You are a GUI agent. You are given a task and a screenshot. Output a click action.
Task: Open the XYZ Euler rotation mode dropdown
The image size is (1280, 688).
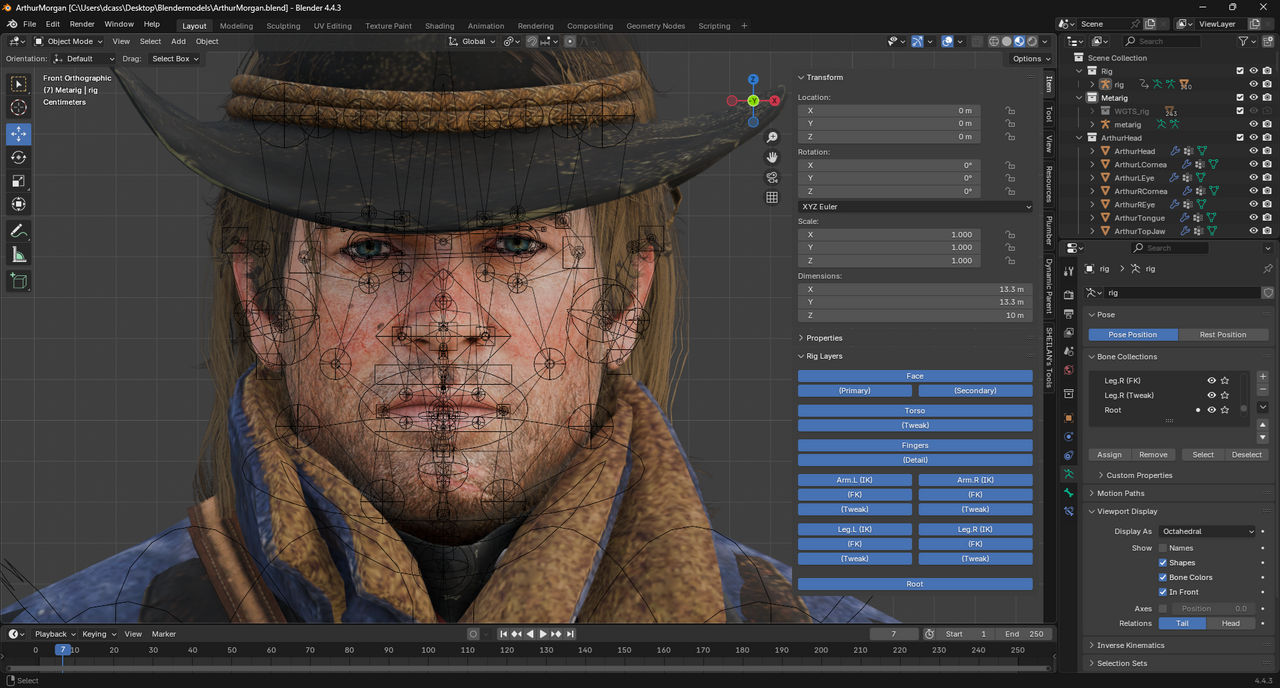coord(915,207)
